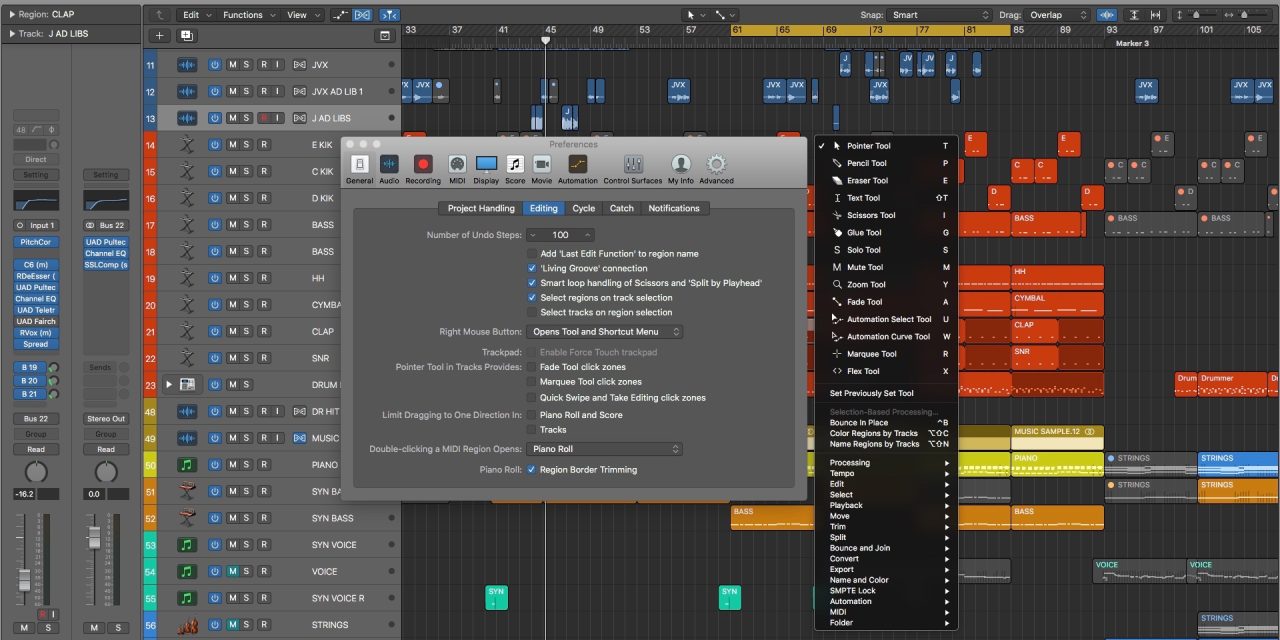Open the Snap Smart dropdown
Image resolution: width=1280 pixels, height=640 pixels.
click(938, 15)
